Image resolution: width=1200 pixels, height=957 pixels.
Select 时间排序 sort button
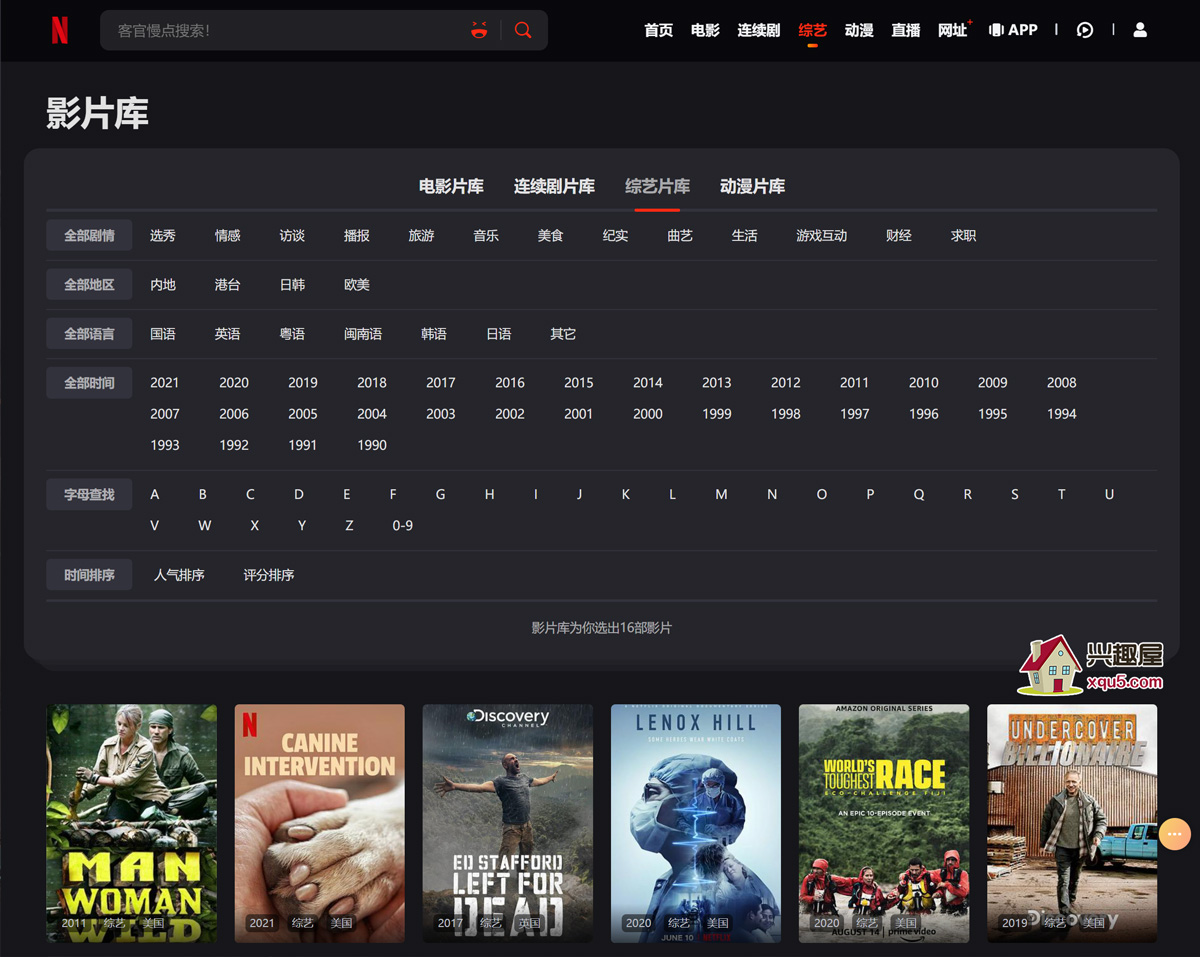89,575
